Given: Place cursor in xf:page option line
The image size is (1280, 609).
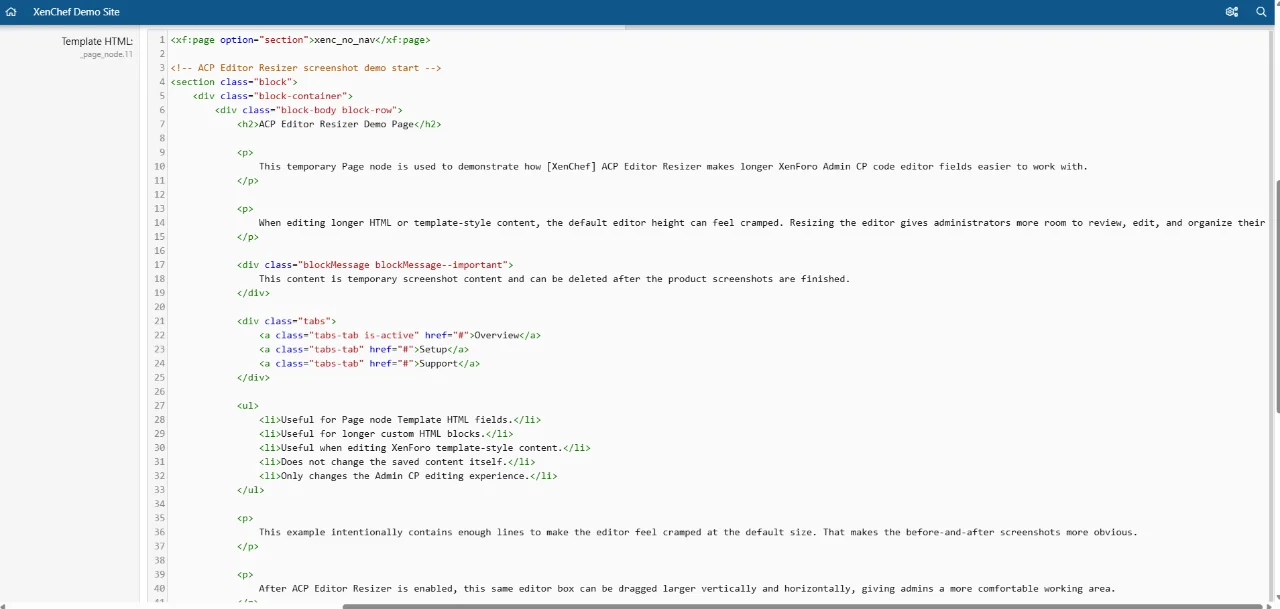Looking at the screenshot, I should (300, 40).
